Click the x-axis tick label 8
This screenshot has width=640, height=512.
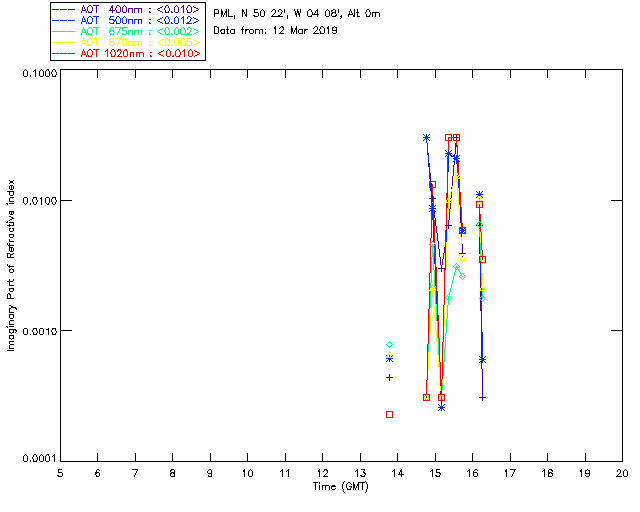pos(173,473)
